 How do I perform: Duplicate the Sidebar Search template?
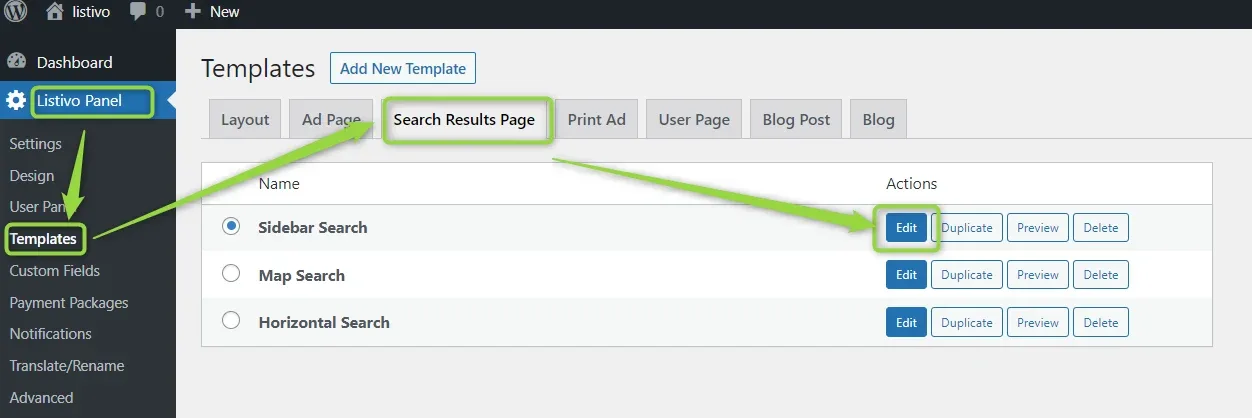967,227
